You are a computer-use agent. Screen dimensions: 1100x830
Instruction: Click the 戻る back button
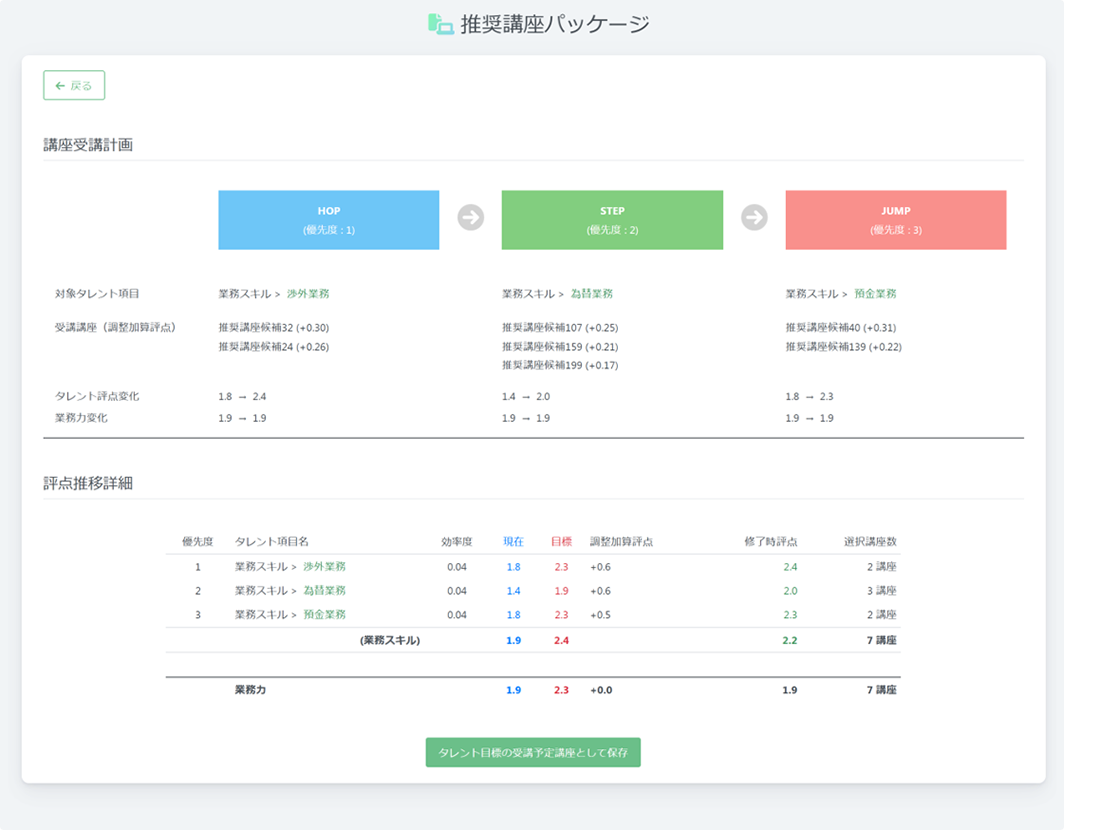pos(74,86)
